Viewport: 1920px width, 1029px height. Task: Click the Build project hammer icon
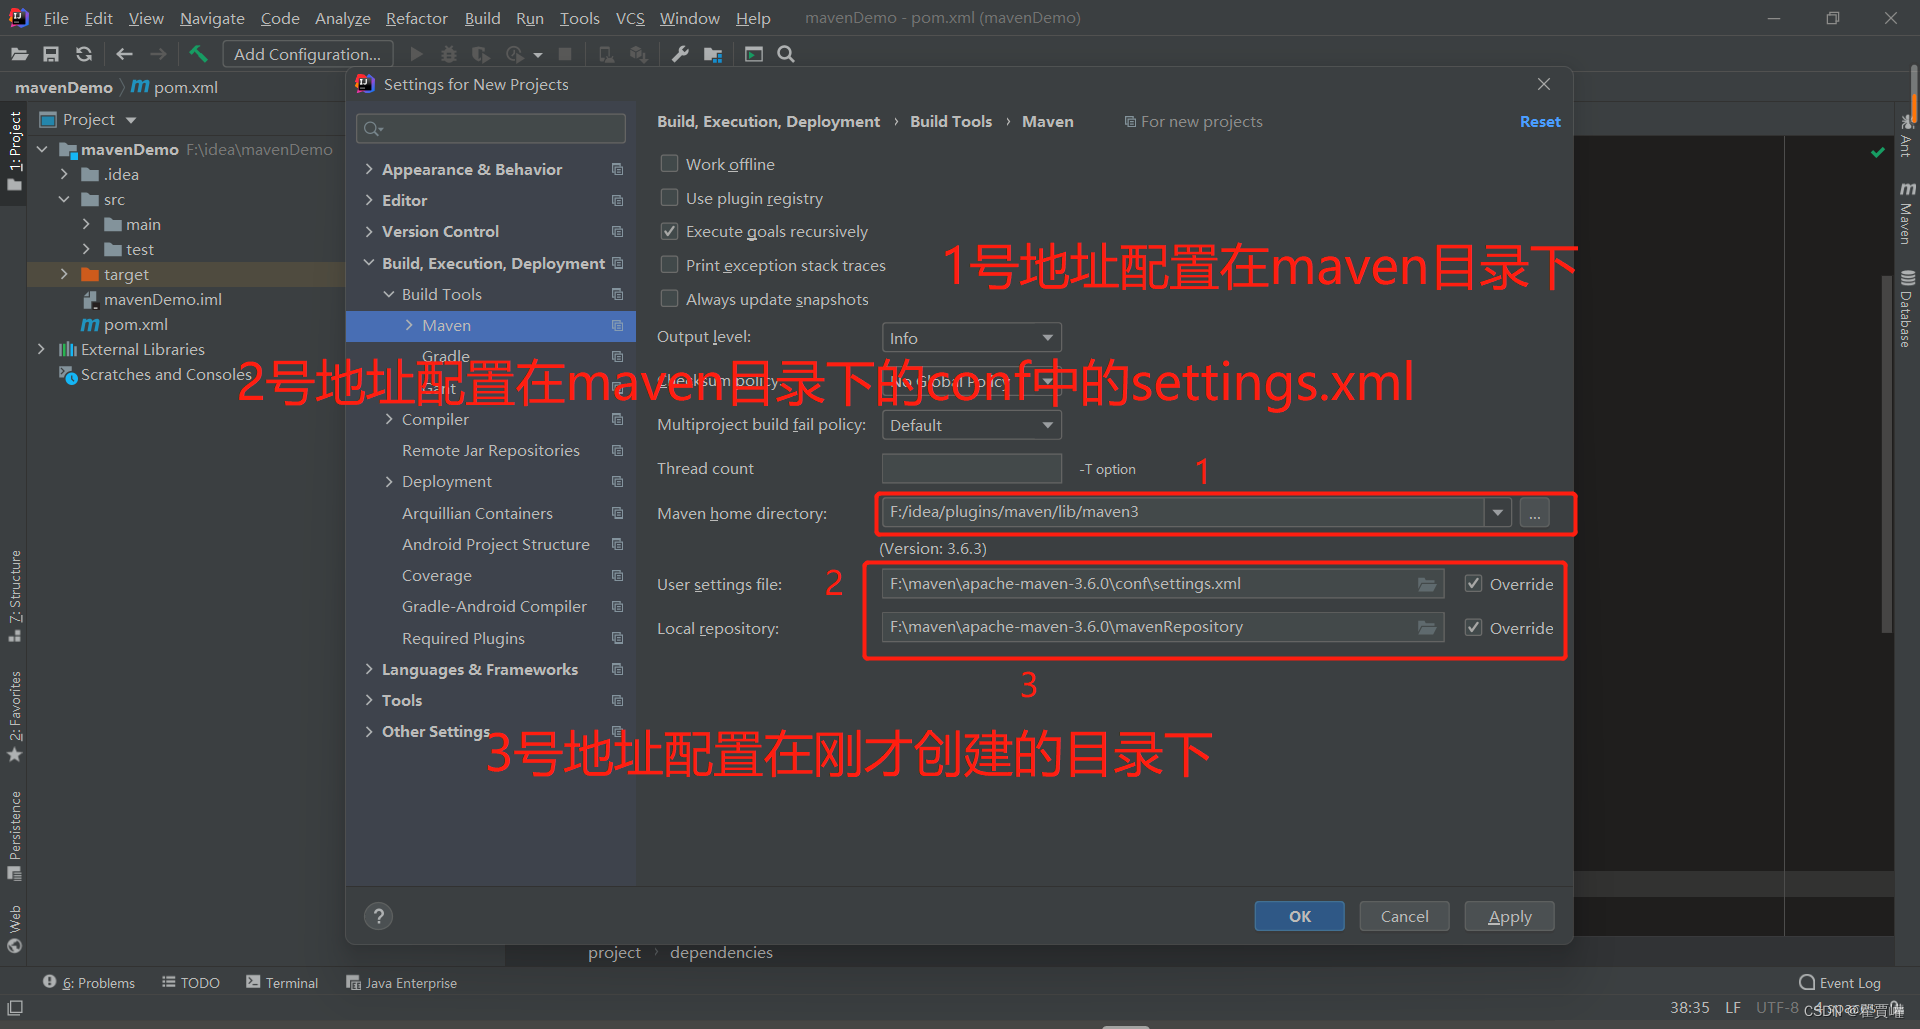(198, 54)
